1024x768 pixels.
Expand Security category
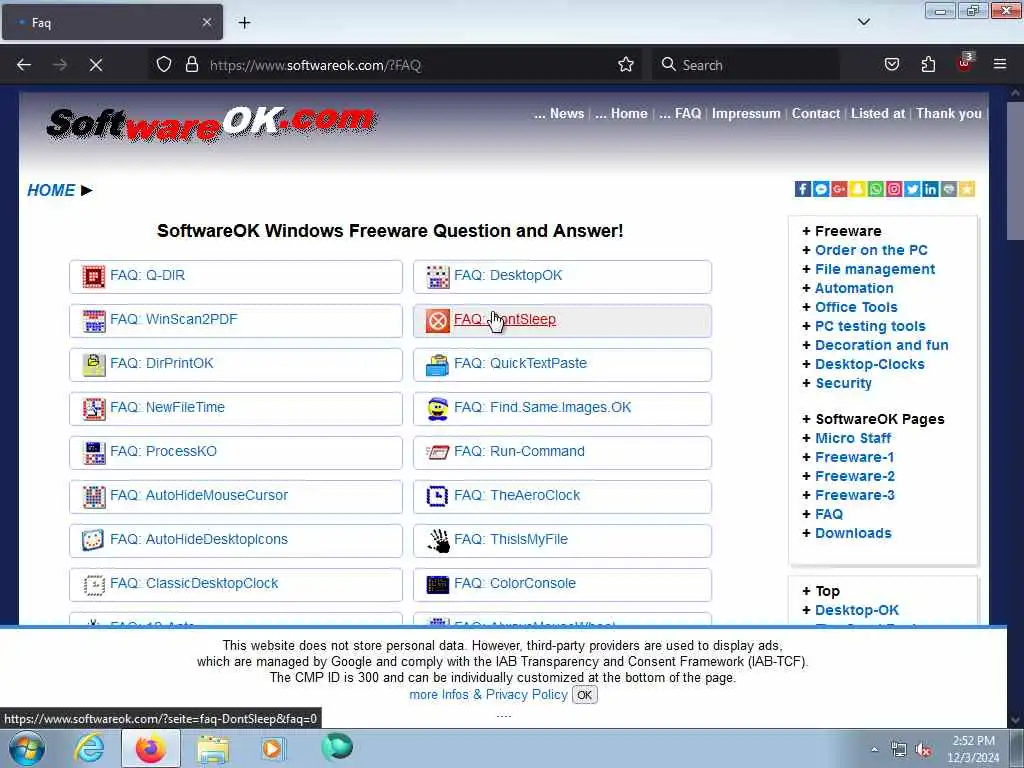pyautogui.click(x=843, y=383)
